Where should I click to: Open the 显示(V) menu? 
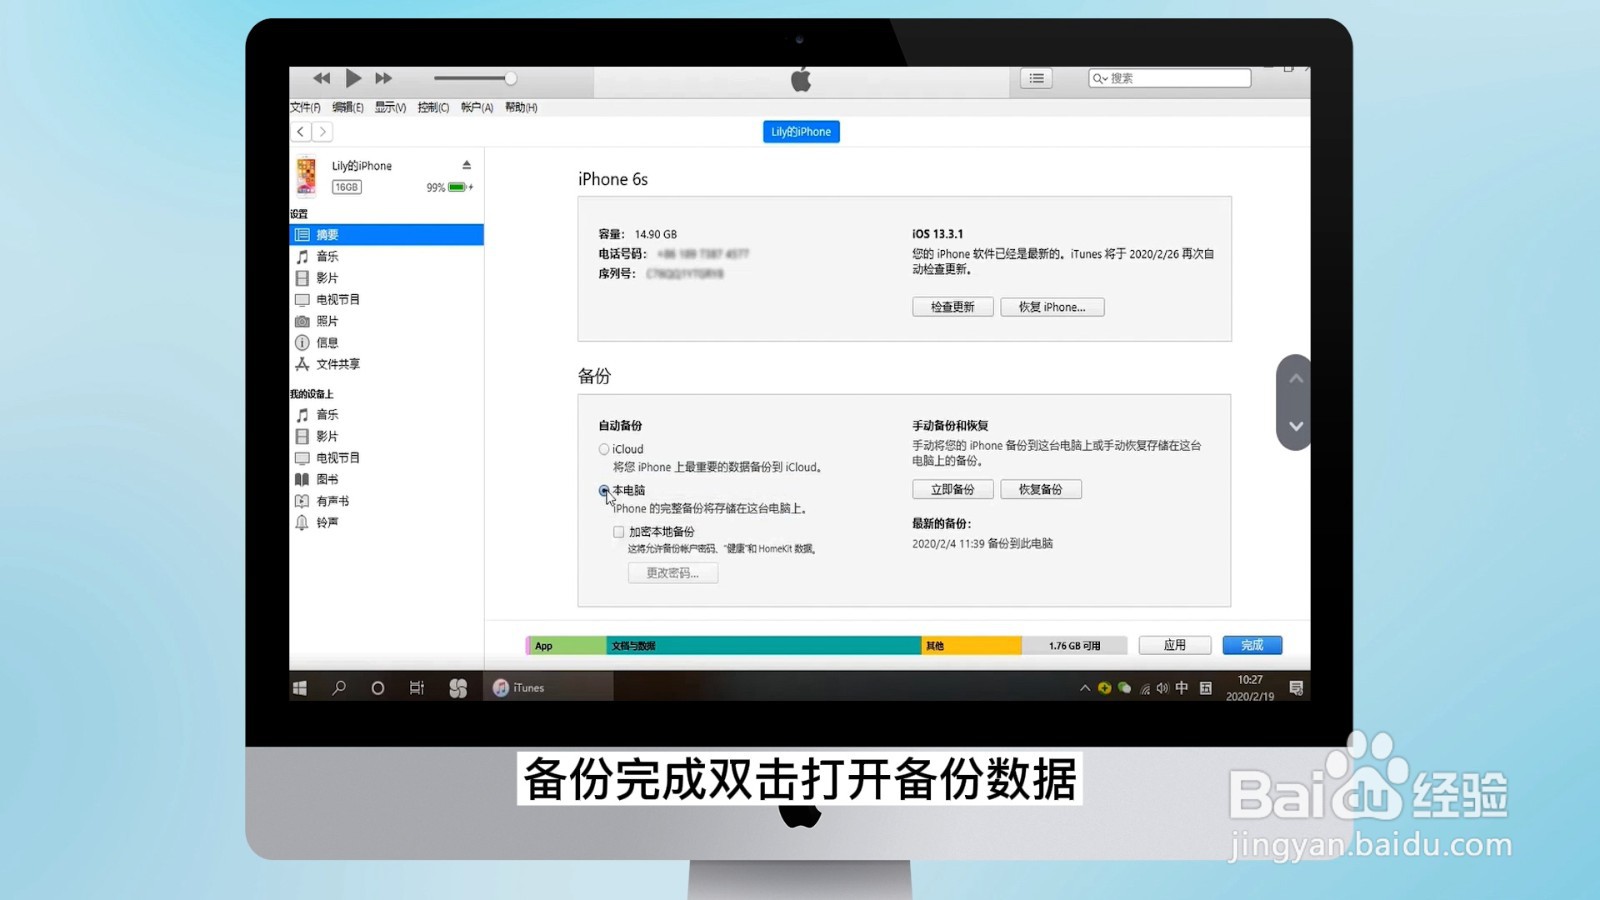pyautogui.click(x=390, y=107)
